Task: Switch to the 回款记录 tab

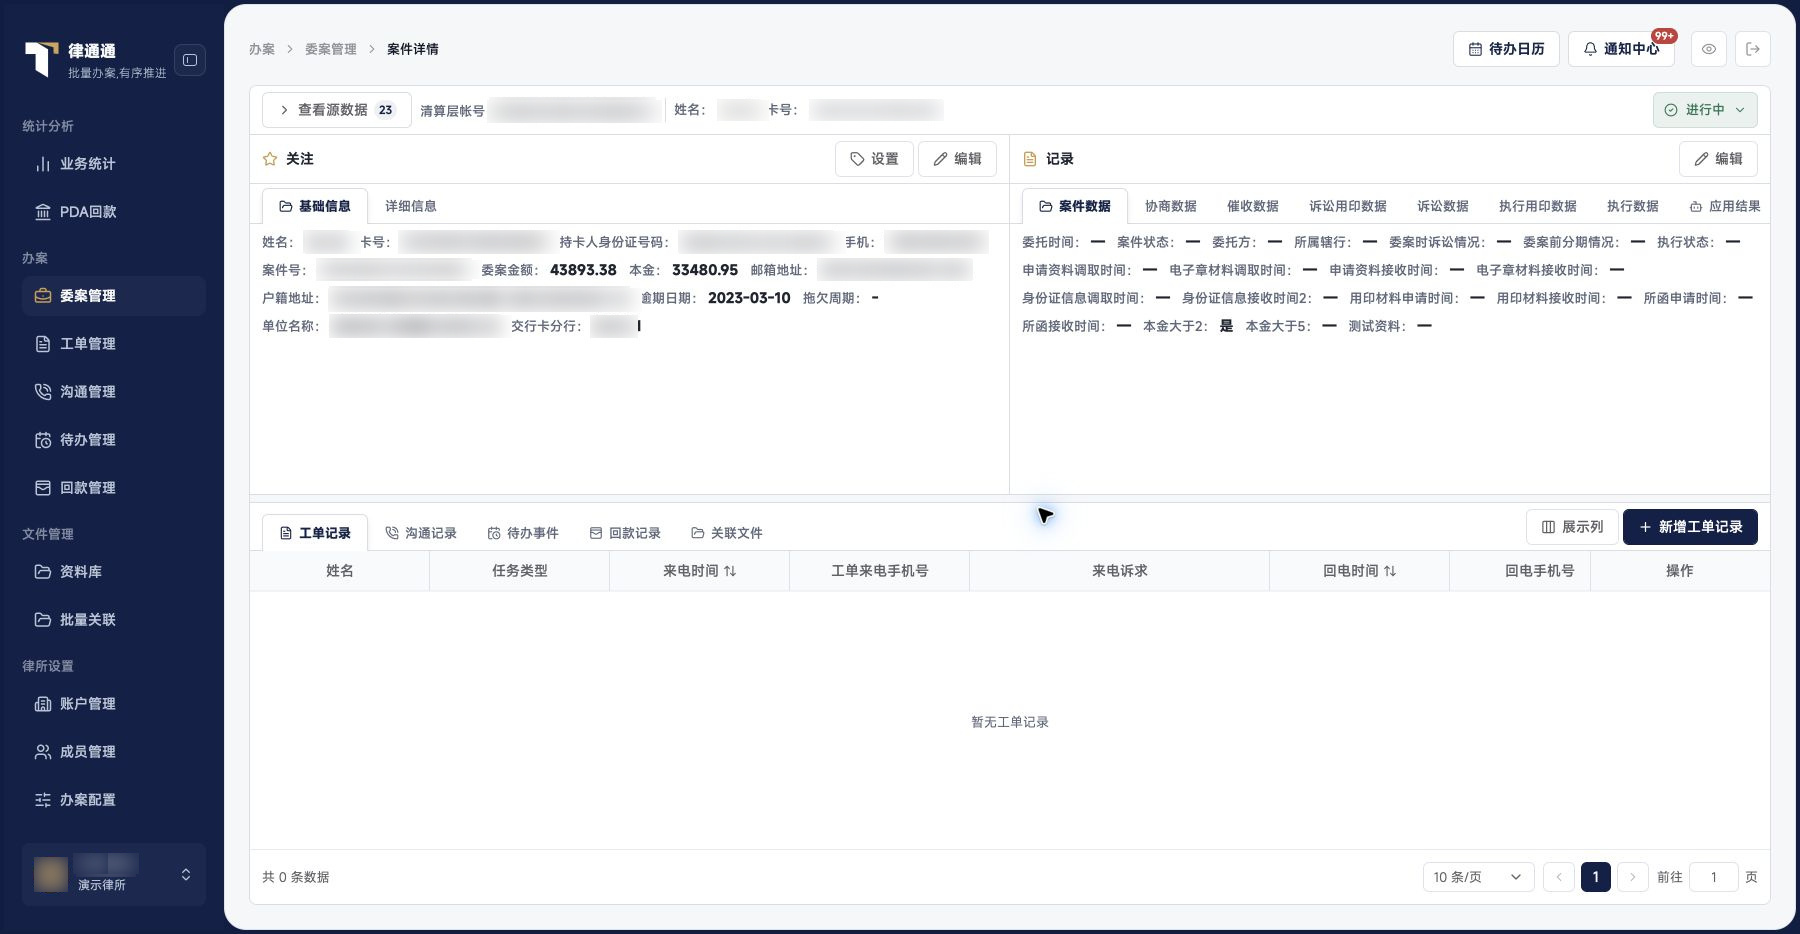Action: click(x=625, y=533)
